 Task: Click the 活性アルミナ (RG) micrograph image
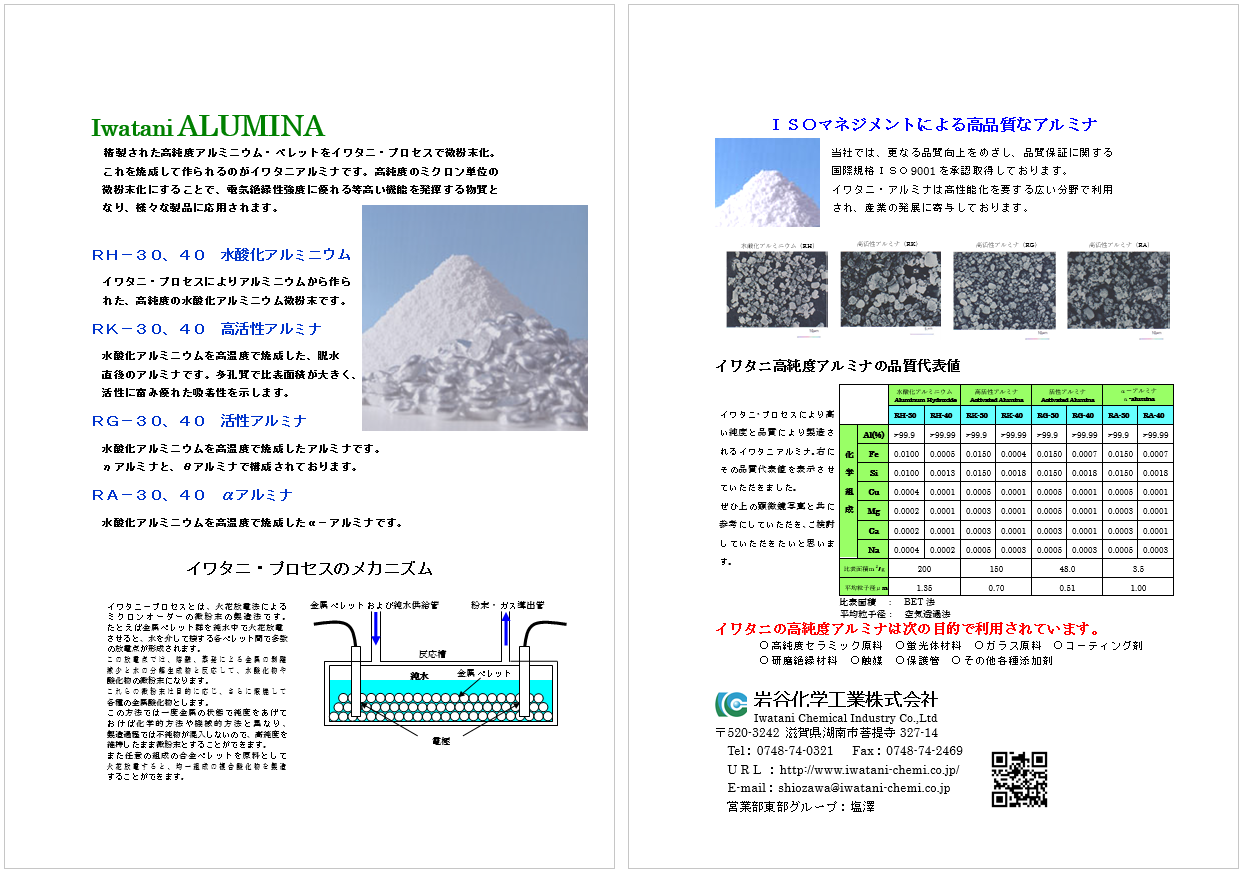pyautogui.click(x=1004, y=290)
